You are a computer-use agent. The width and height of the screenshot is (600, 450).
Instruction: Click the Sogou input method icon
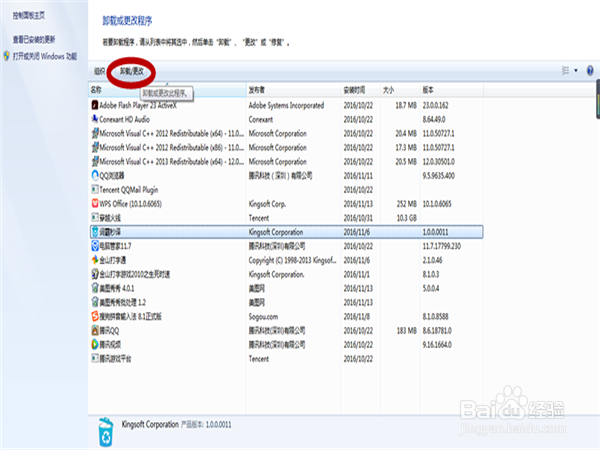tap(95, 316)
